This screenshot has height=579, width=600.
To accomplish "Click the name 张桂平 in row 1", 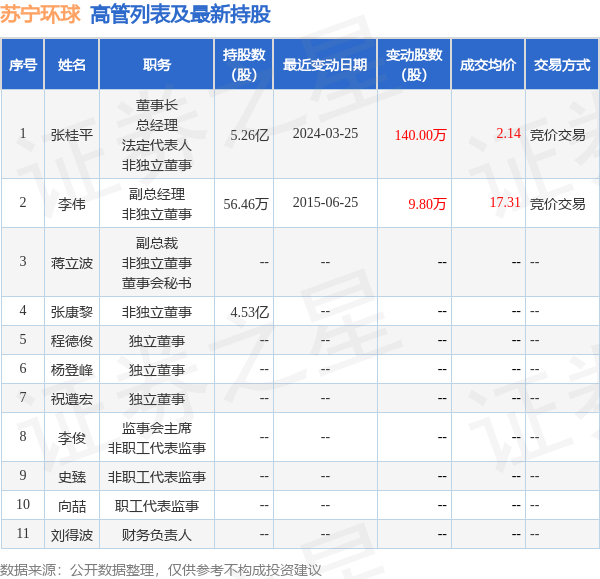I will (x=72, y=135).
